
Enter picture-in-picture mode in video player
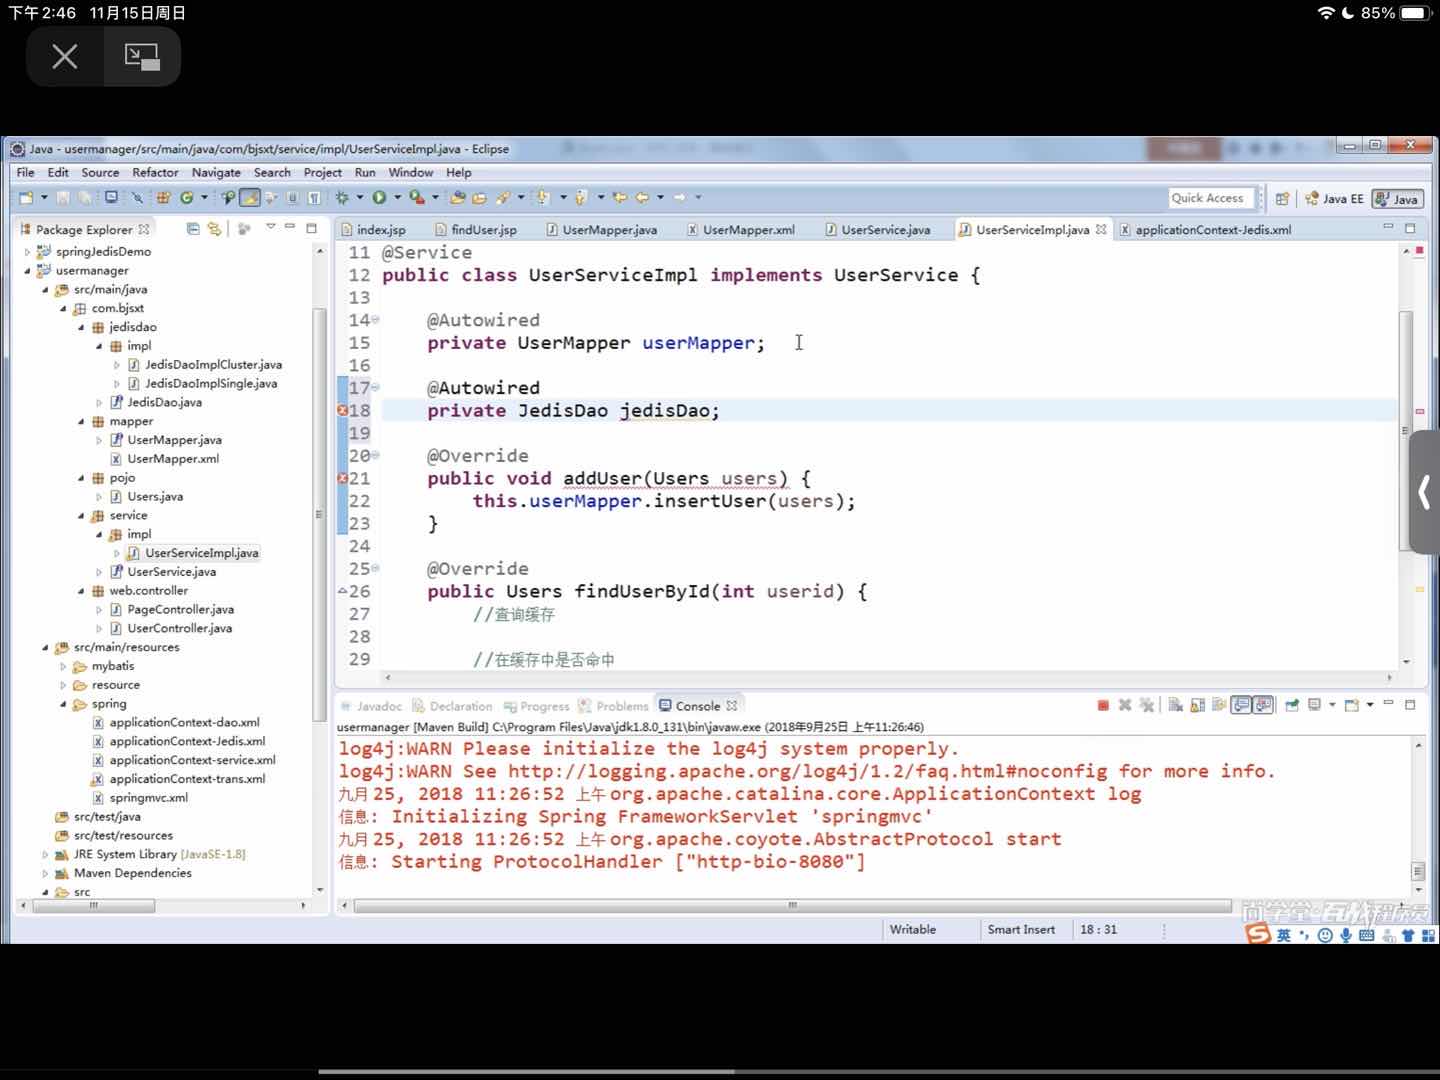pos(142,56)
